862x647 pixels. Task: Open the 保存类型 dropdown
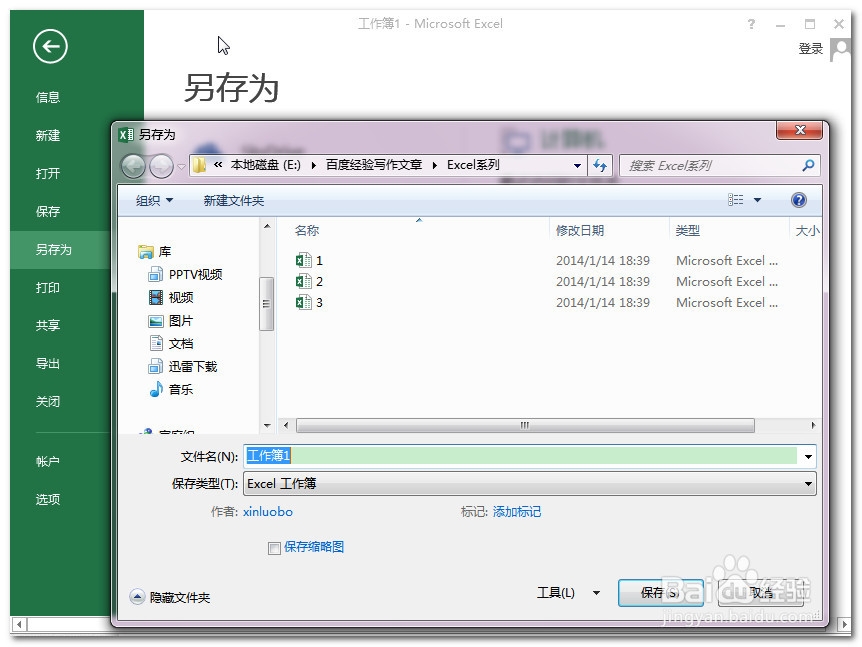806,484
